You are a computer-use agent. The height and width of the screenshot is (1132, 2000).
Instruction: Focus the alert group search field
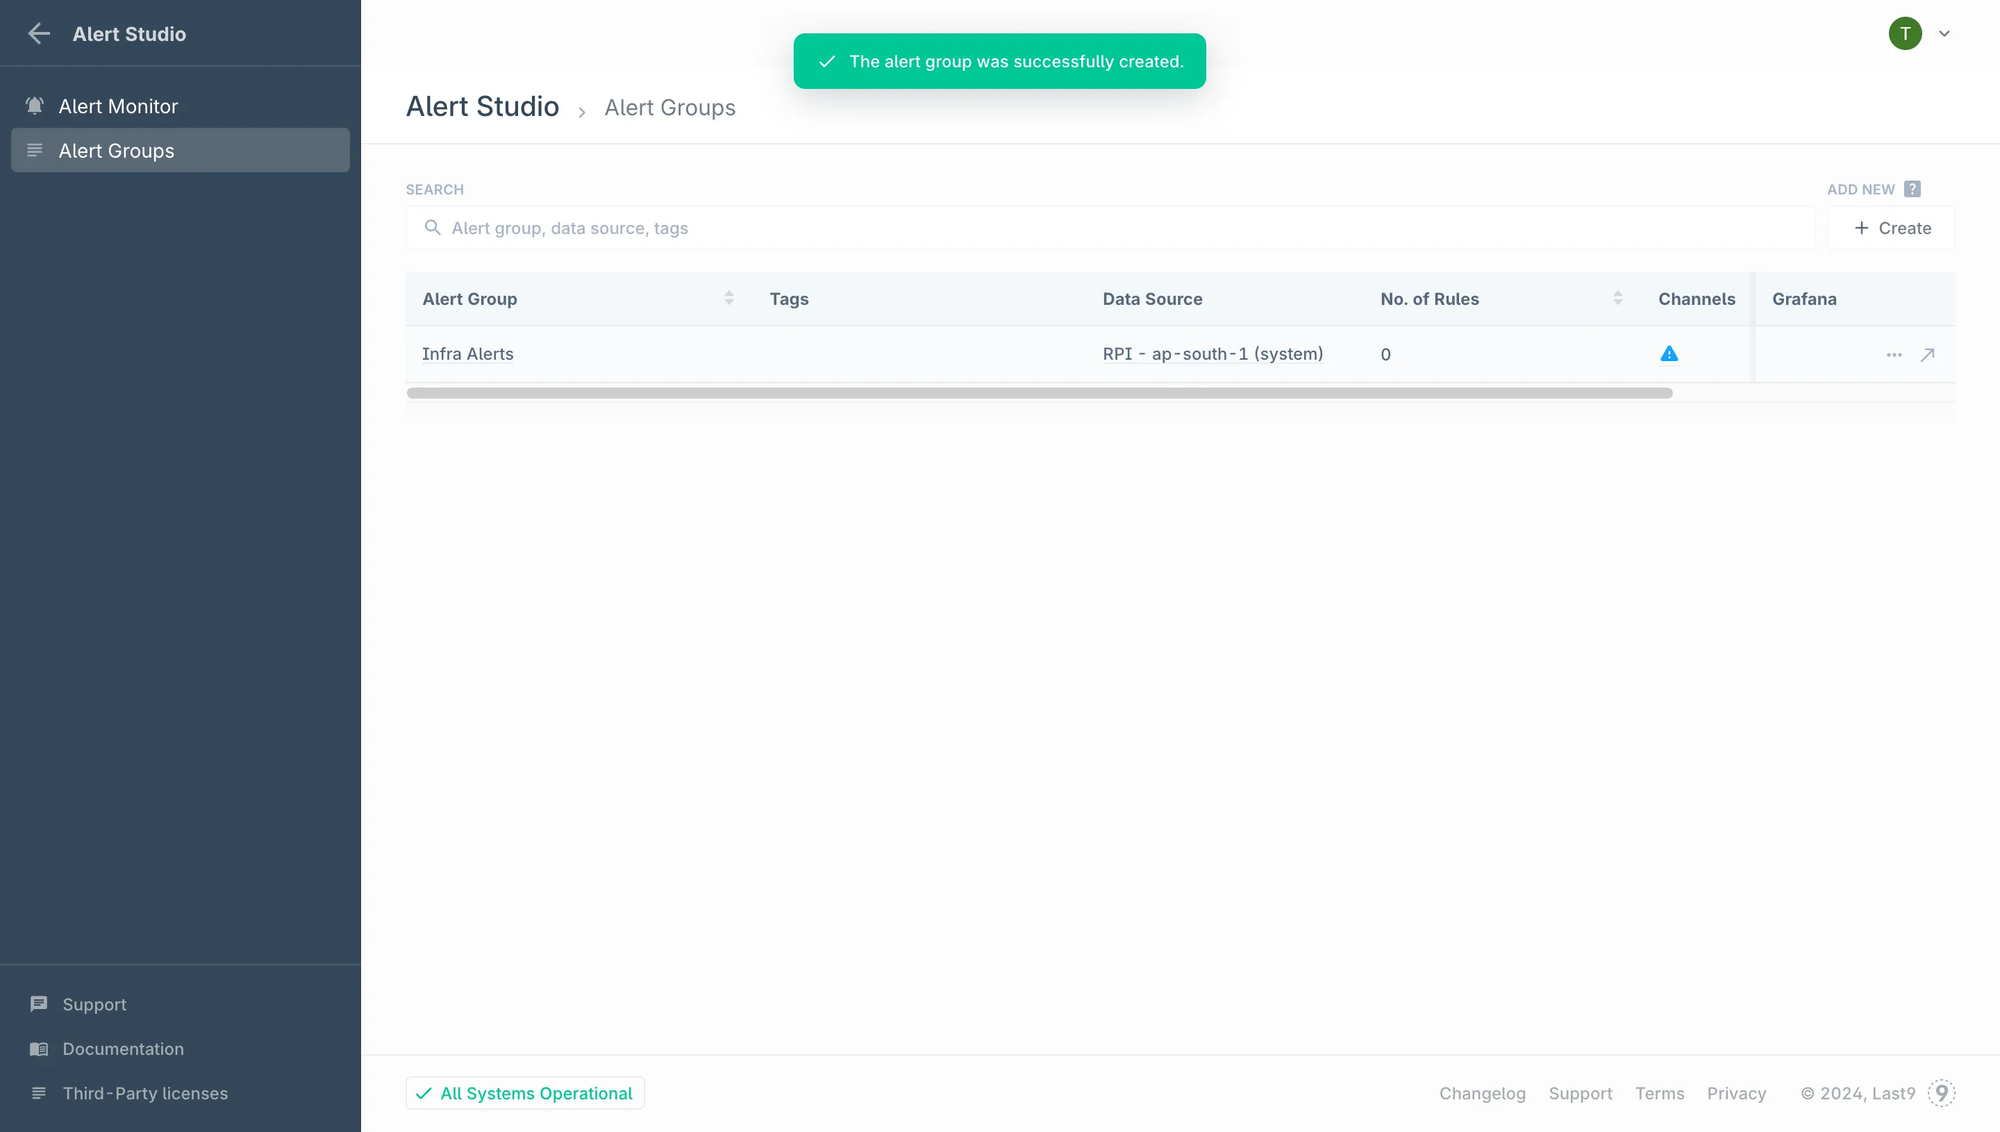pos(1110,228)
